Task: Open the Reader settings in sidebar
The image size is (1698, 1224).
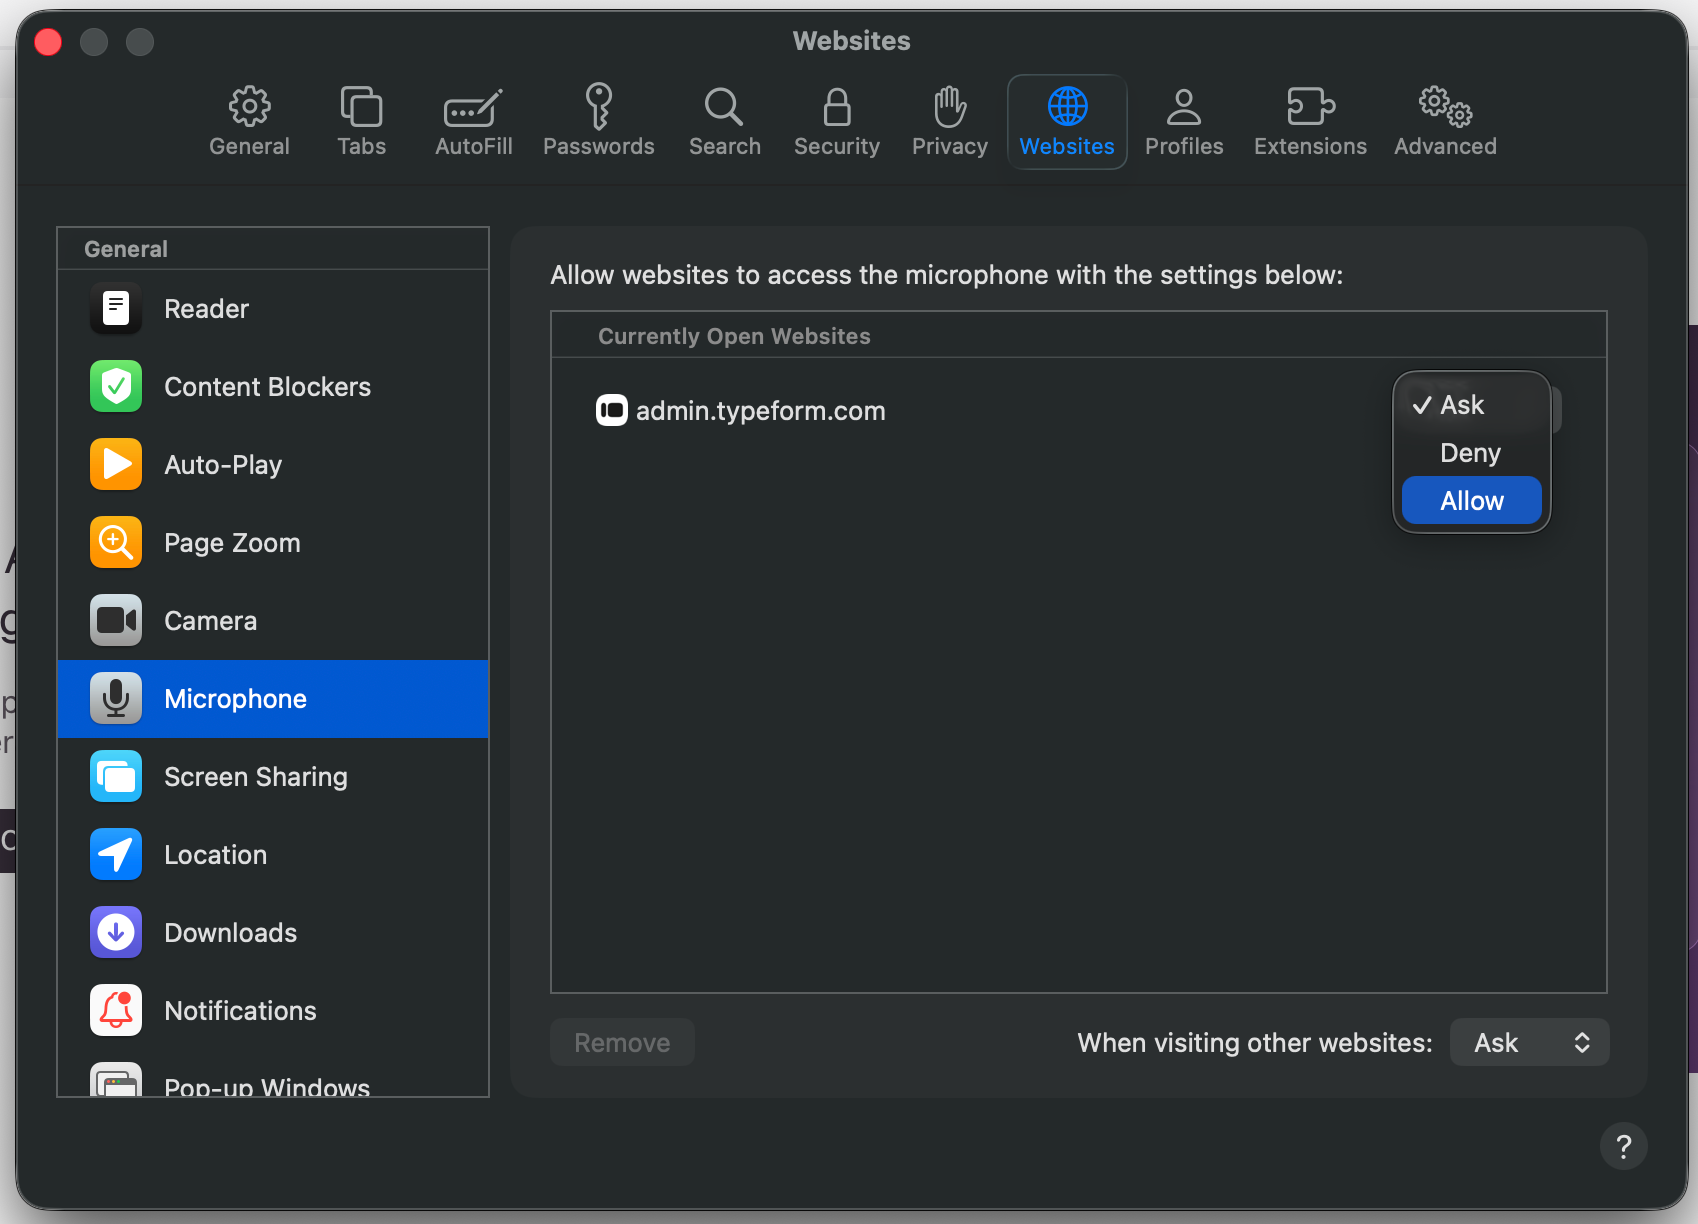Action: click(273, 309)
